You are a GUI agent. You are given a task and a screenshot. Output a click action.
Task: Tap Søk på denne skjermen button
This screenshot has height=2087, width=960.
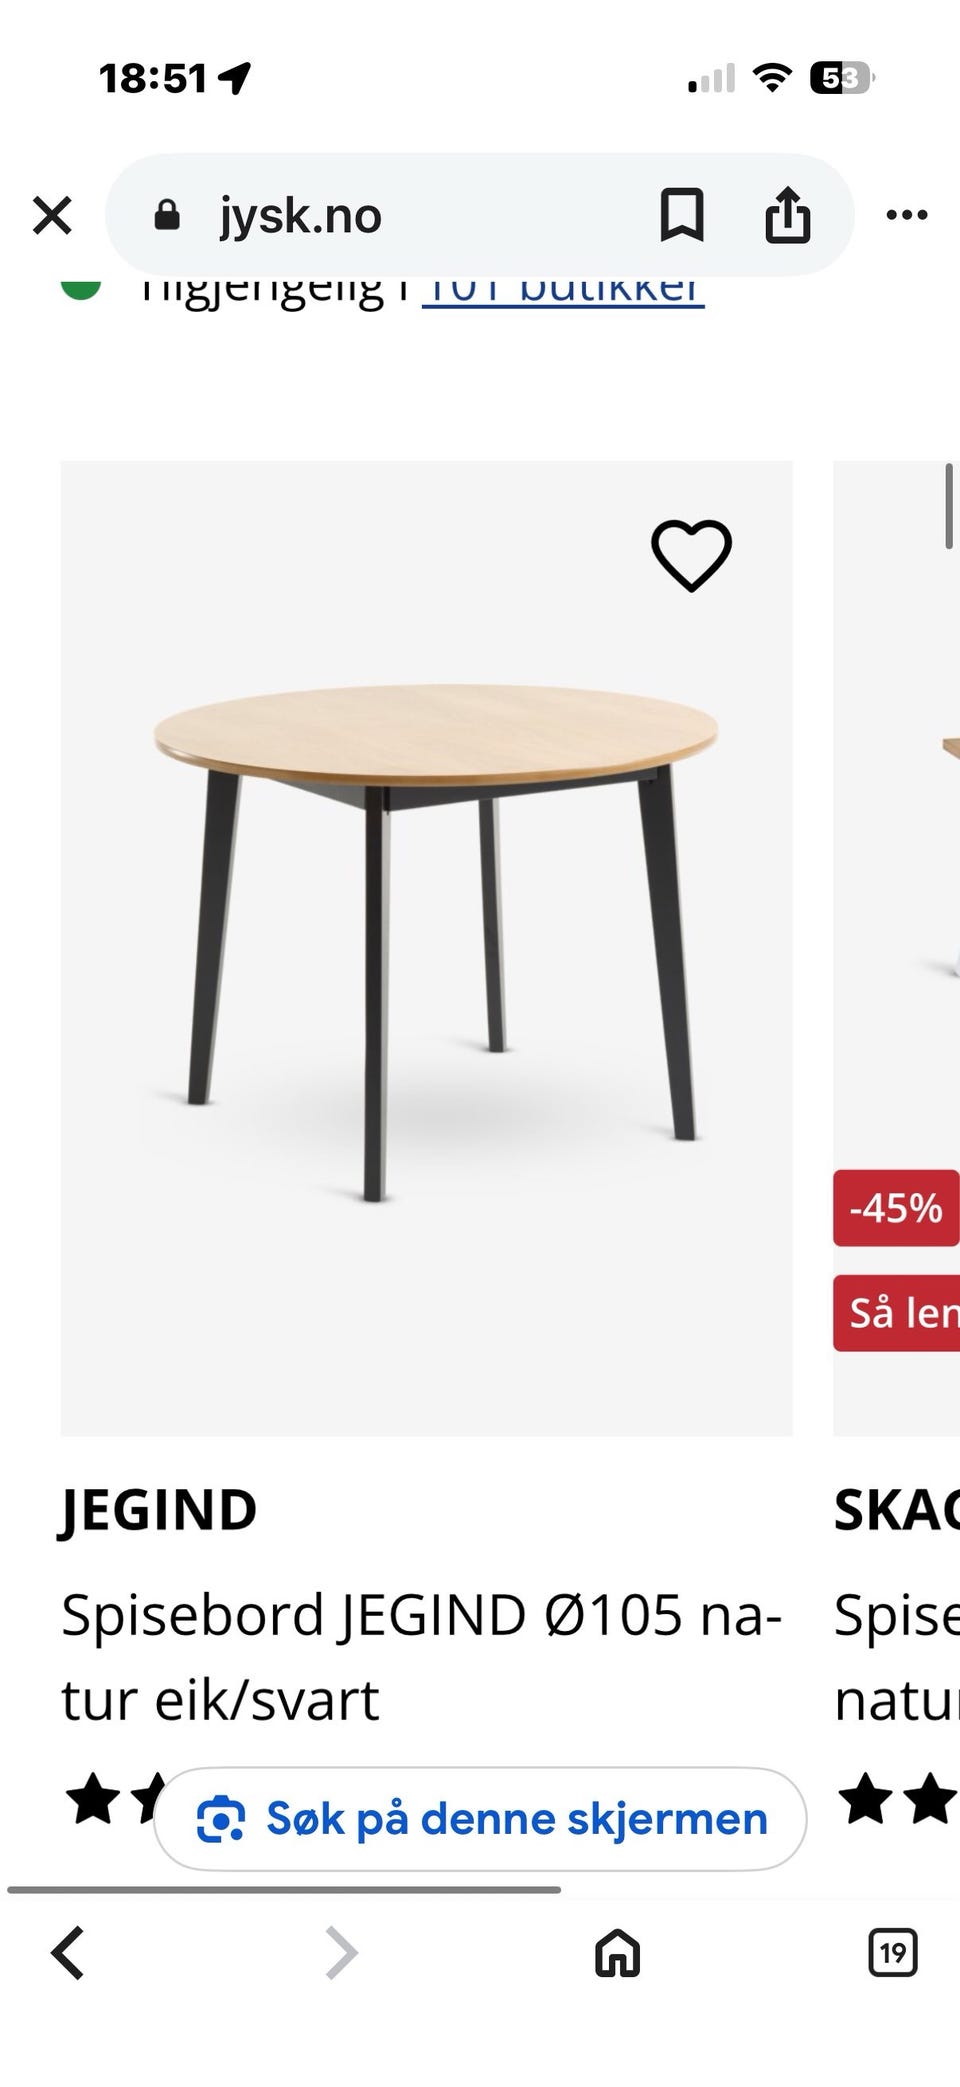pos(480,1819)
